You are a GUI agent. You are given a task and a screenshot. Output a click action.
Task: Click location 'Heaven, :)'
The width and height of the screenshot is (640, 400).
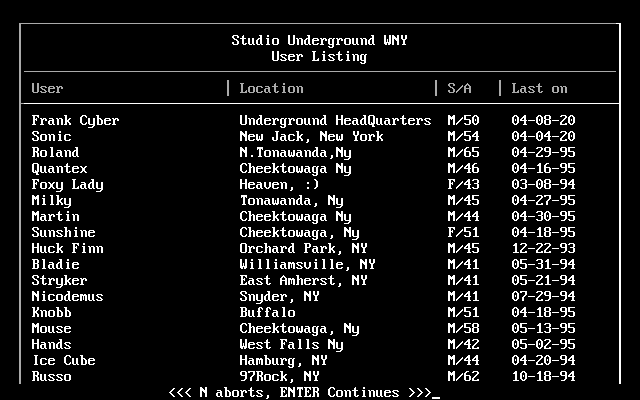tap(279, 184)
